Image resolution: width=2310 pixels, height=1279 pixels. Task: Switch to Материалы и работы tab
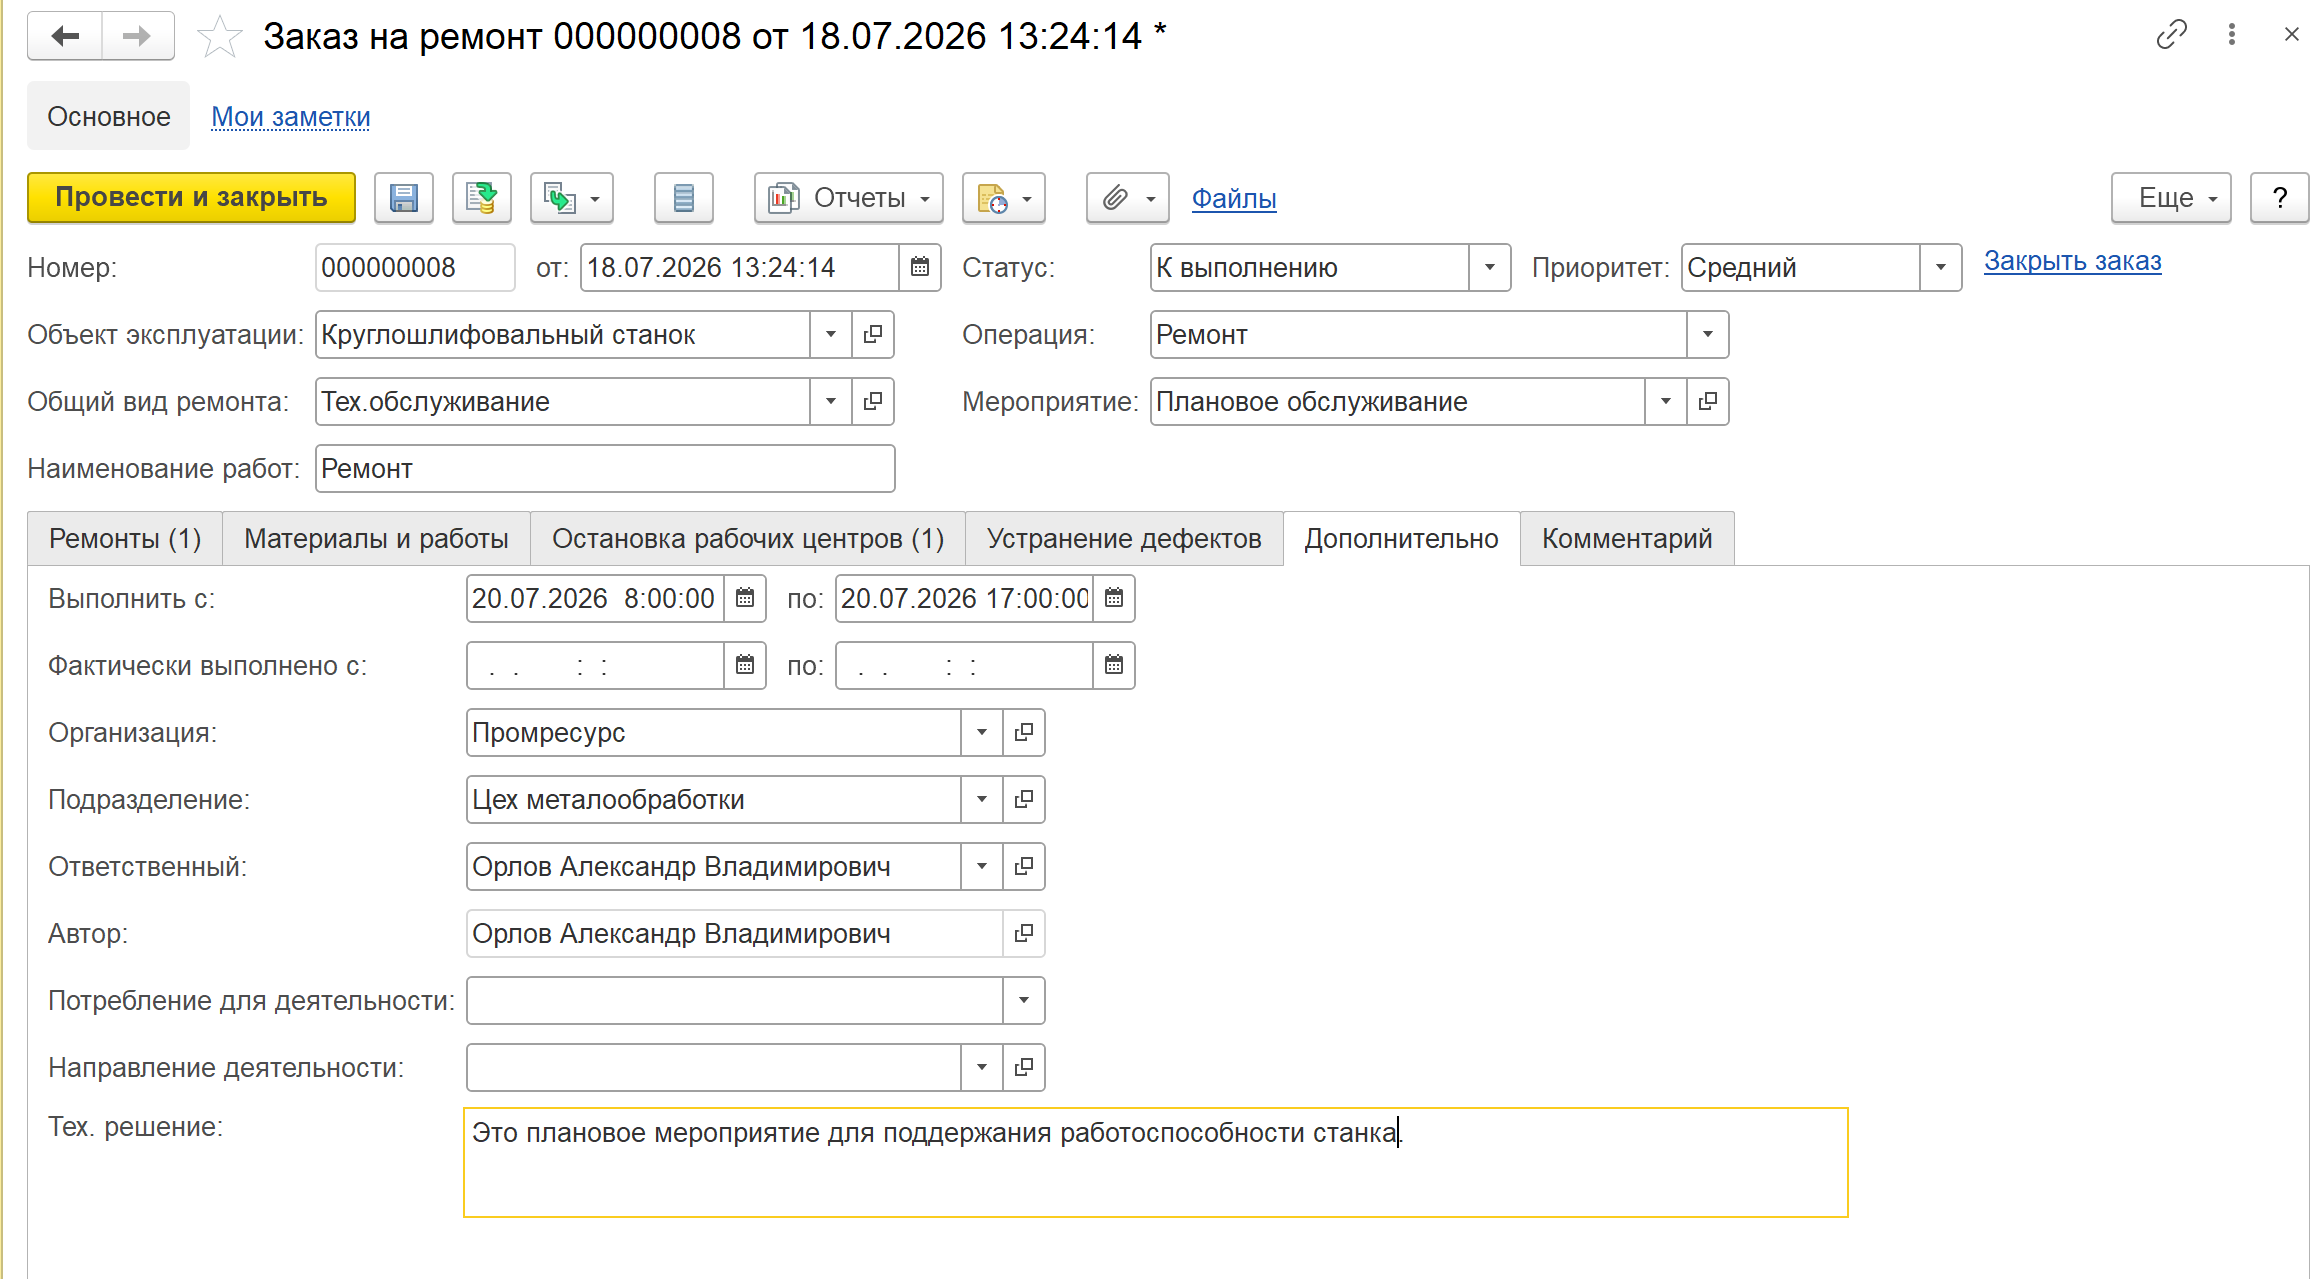coord(376,539)
